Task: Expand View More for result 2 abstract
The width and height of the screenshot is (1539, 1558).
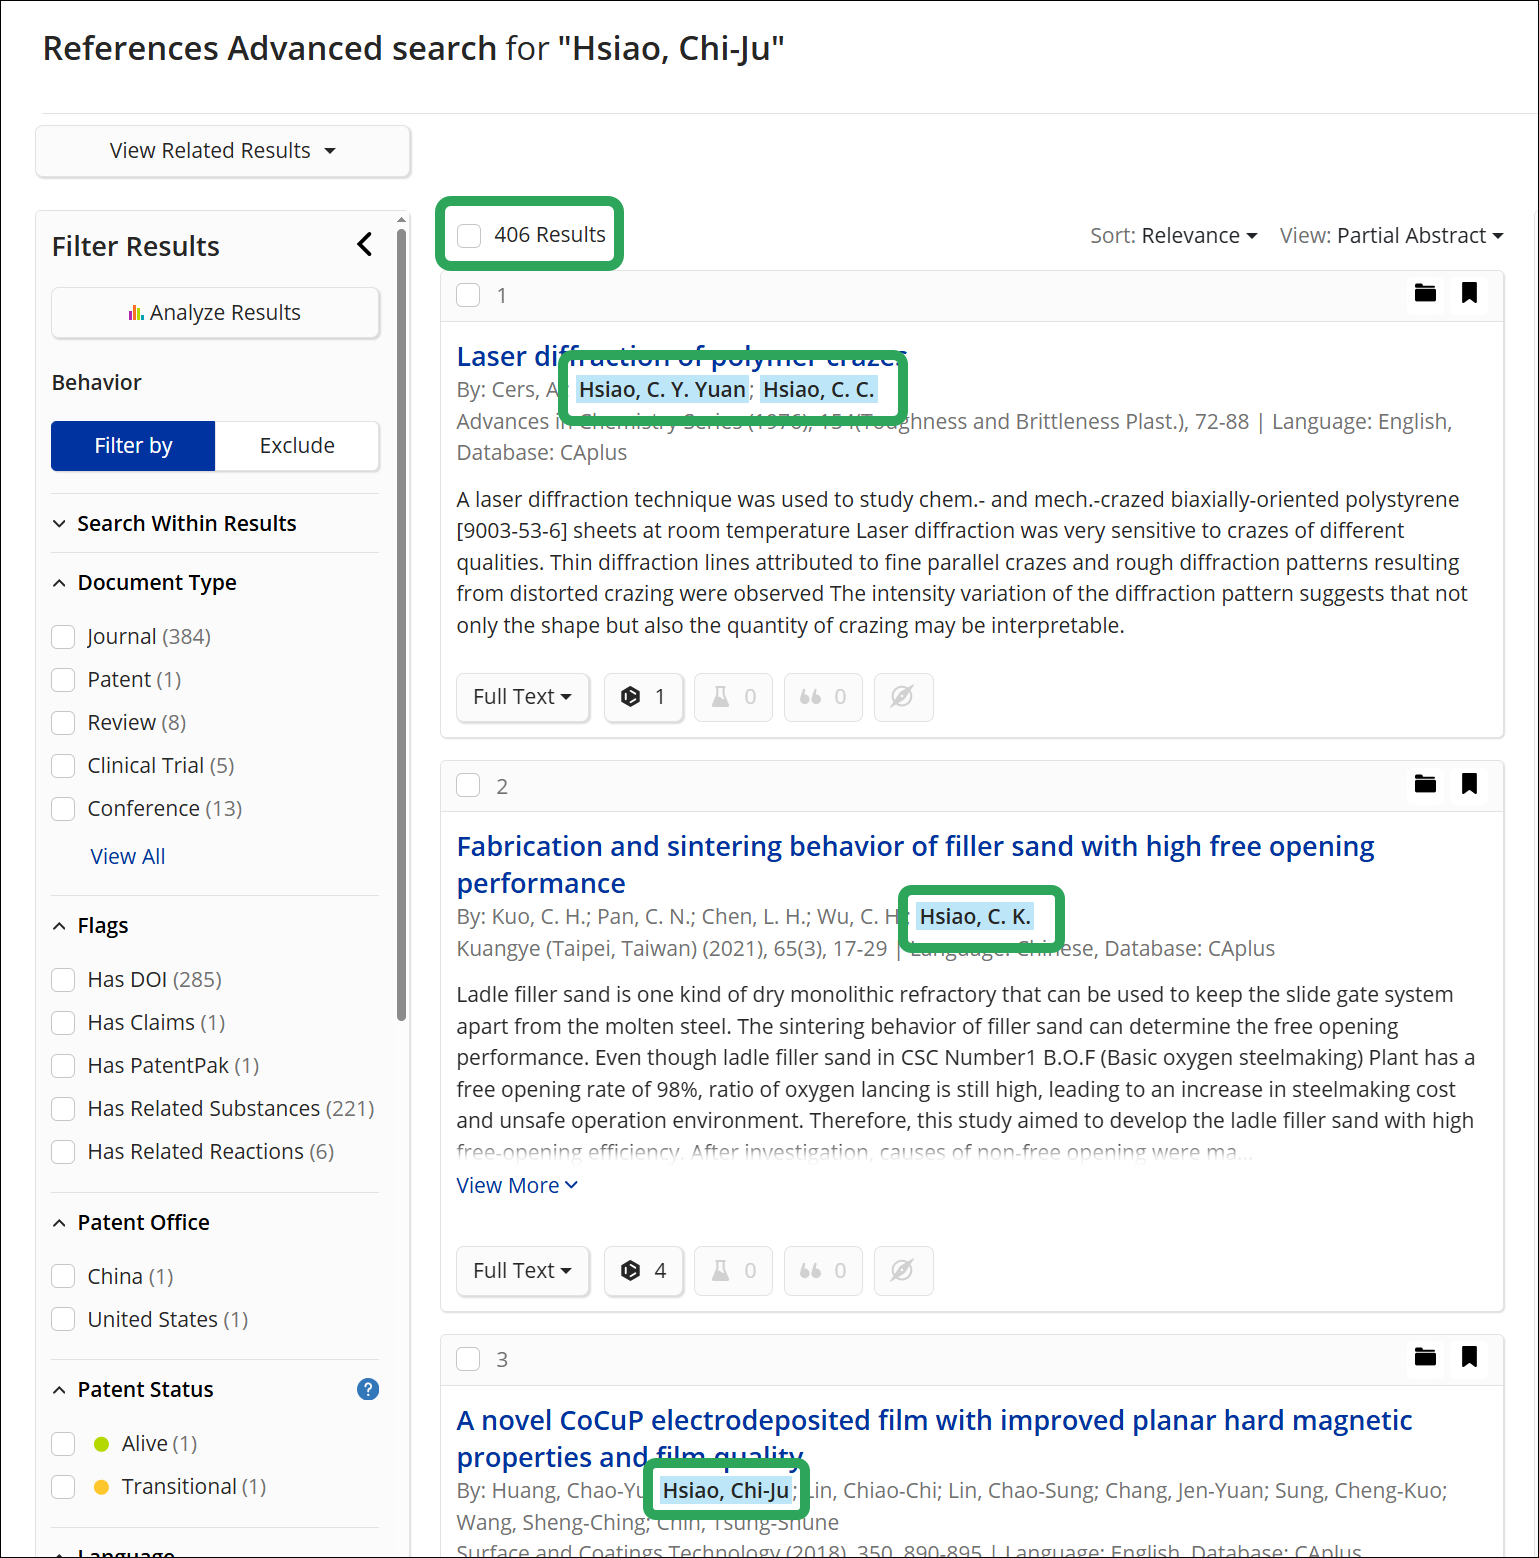Action: click(517, 1186)
